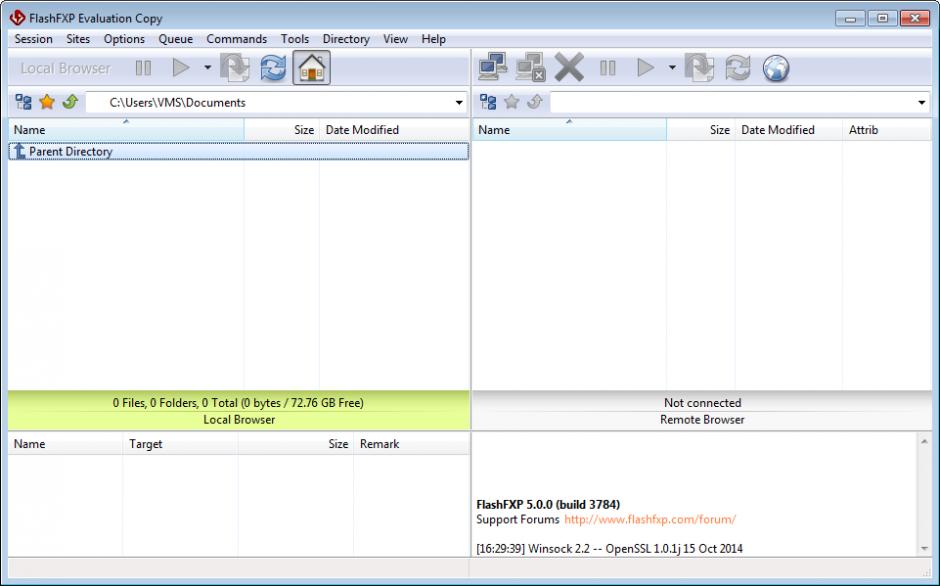Click the log scrollbar down arrow
The image size is (940, 586).
924,548
